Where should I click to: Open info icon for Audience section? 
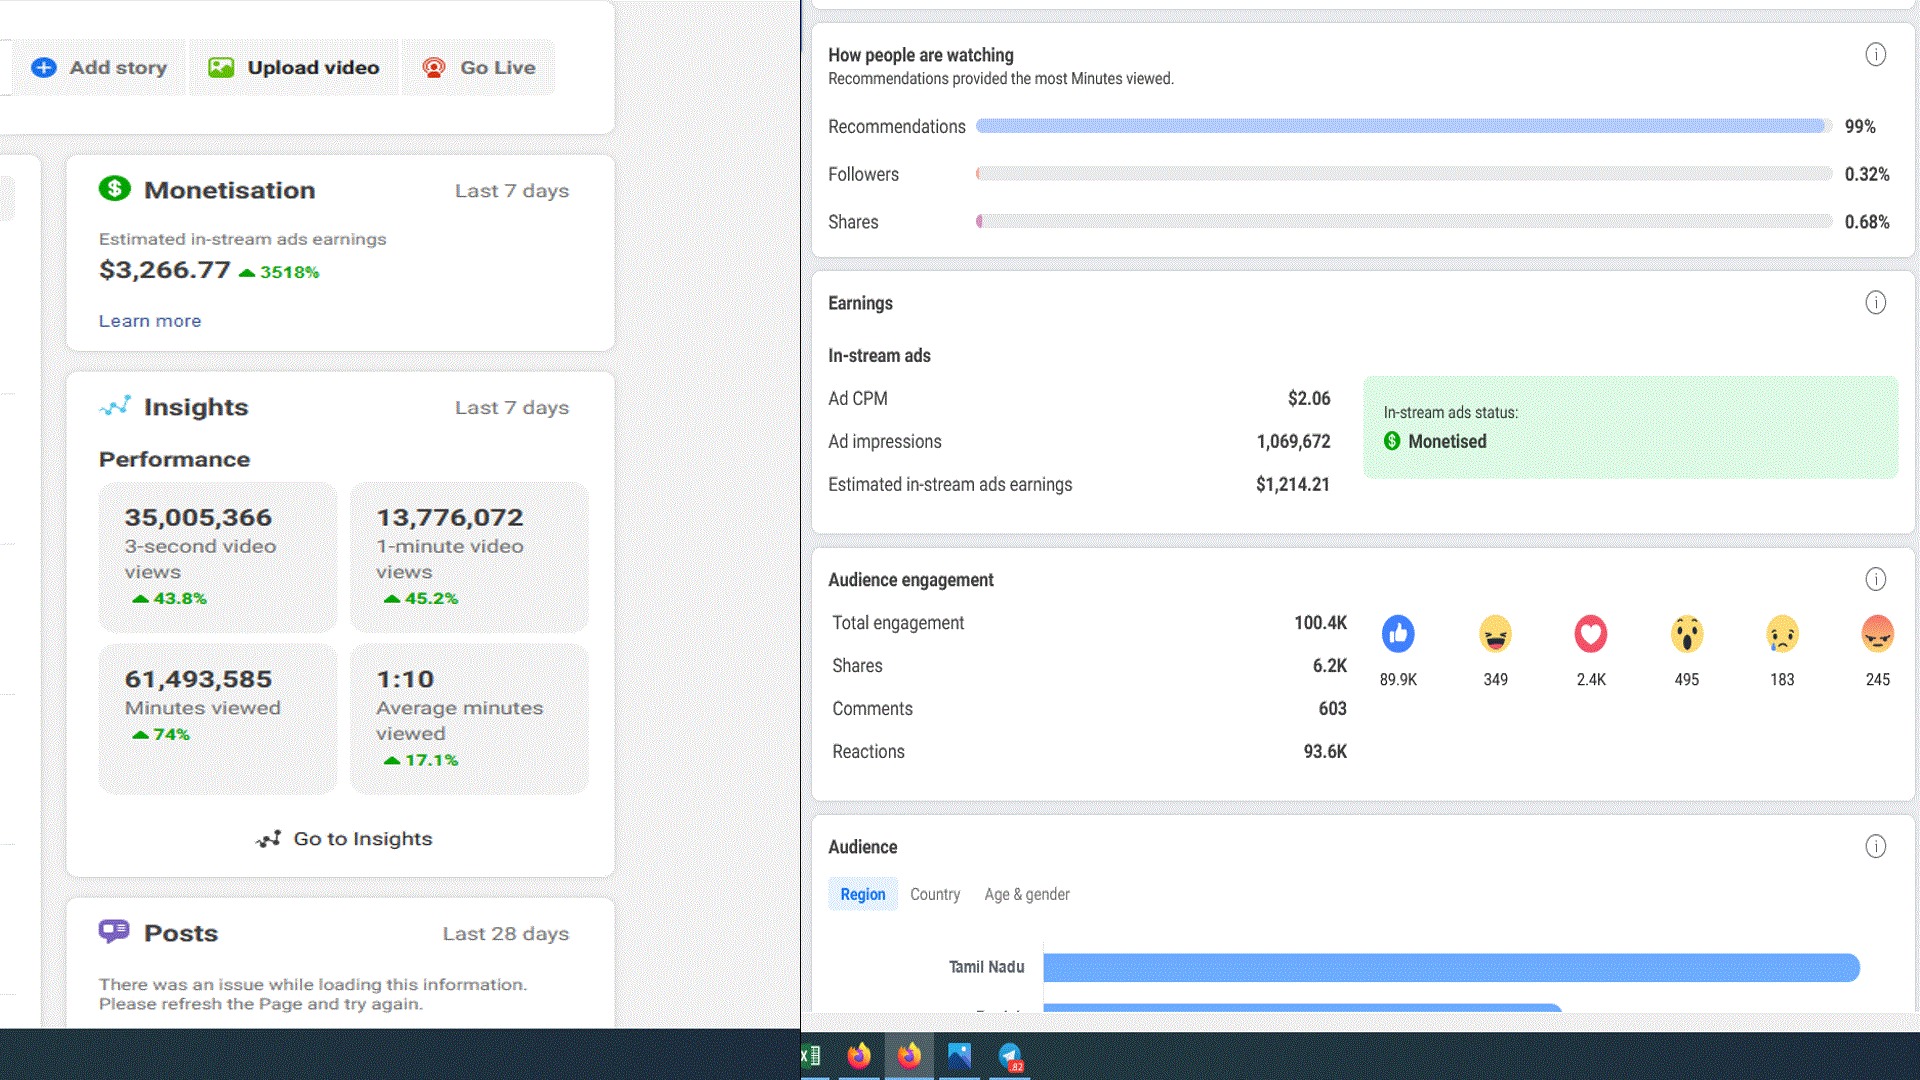point(1875,847)
